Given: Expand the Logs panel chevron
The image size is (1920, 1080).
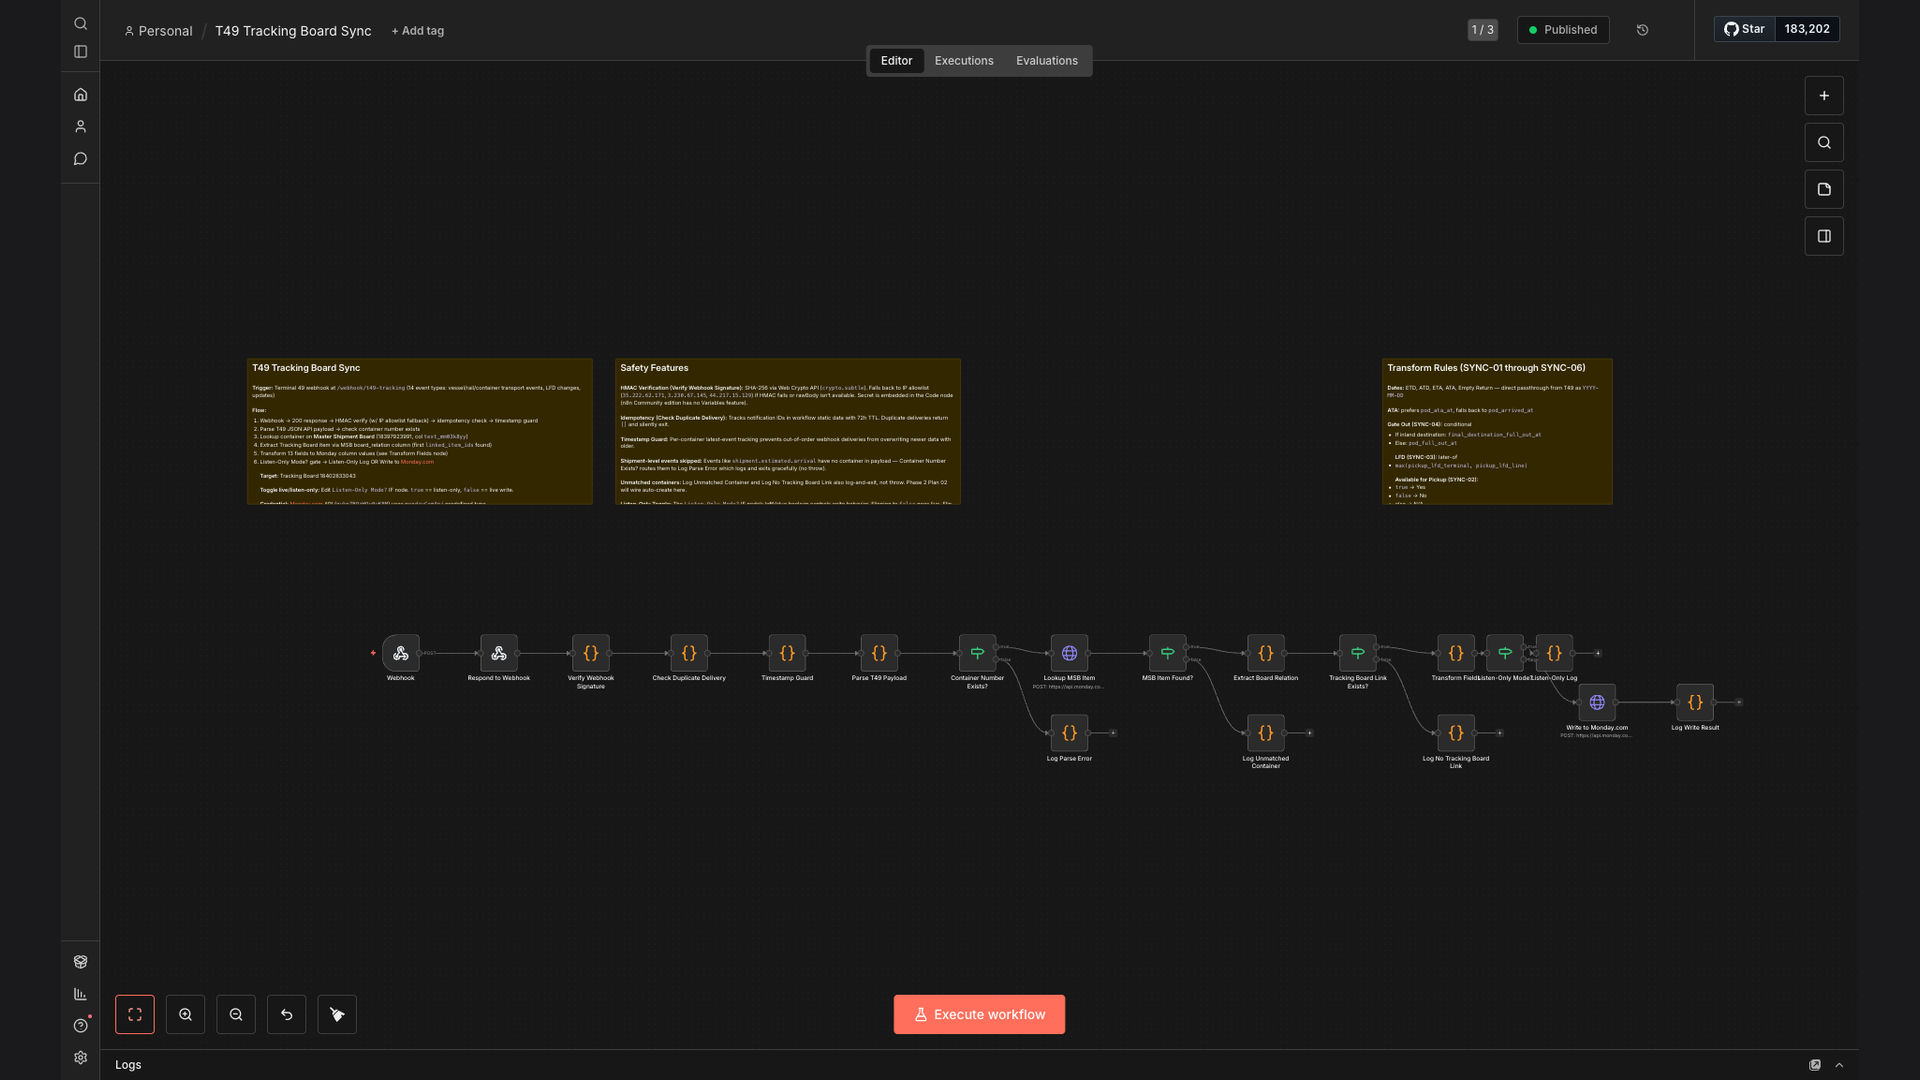Looking at the screenshot, I should point(1839,1065).
